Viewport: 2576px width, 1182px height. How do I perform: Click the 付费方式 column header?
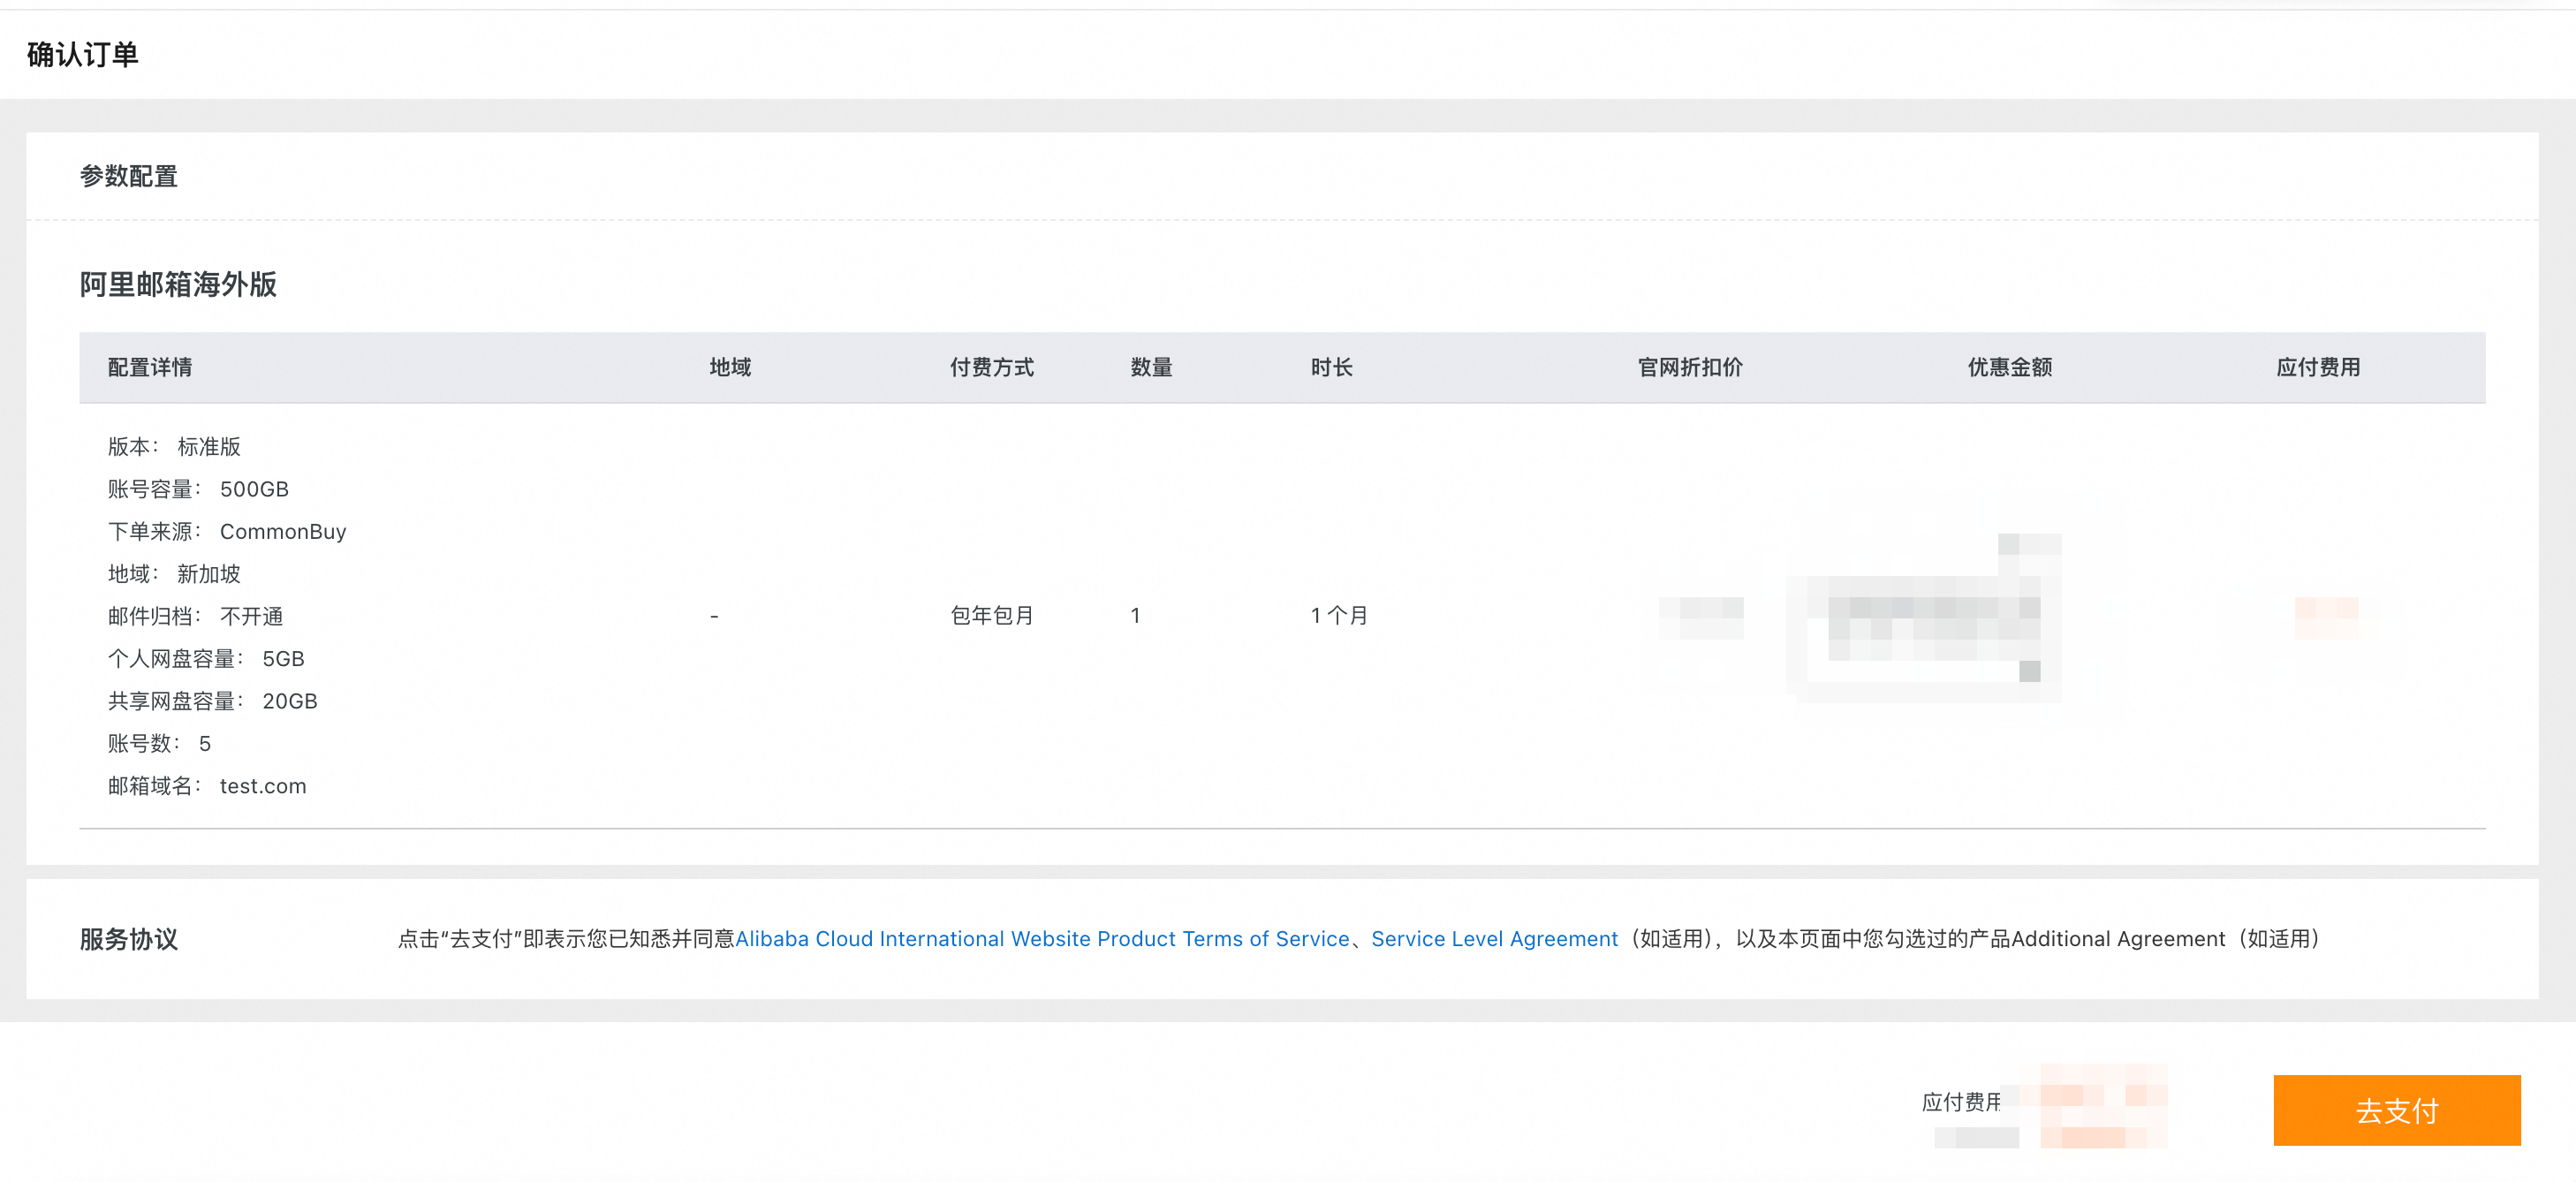pyautogui.click(x=991, y=367)
